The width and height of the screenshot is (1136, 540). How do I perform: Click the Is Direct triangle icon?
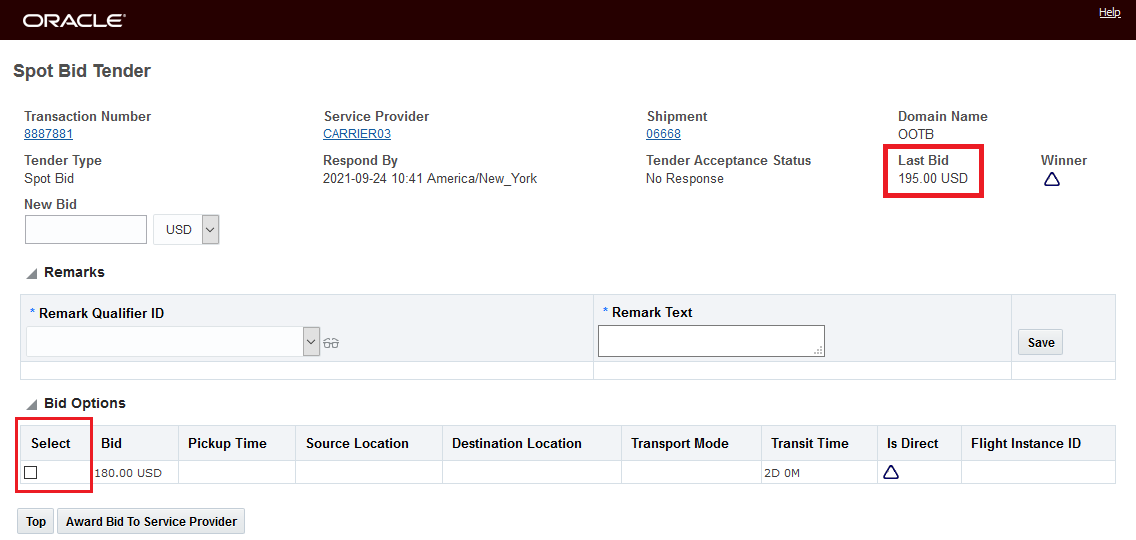coord(890,473)
